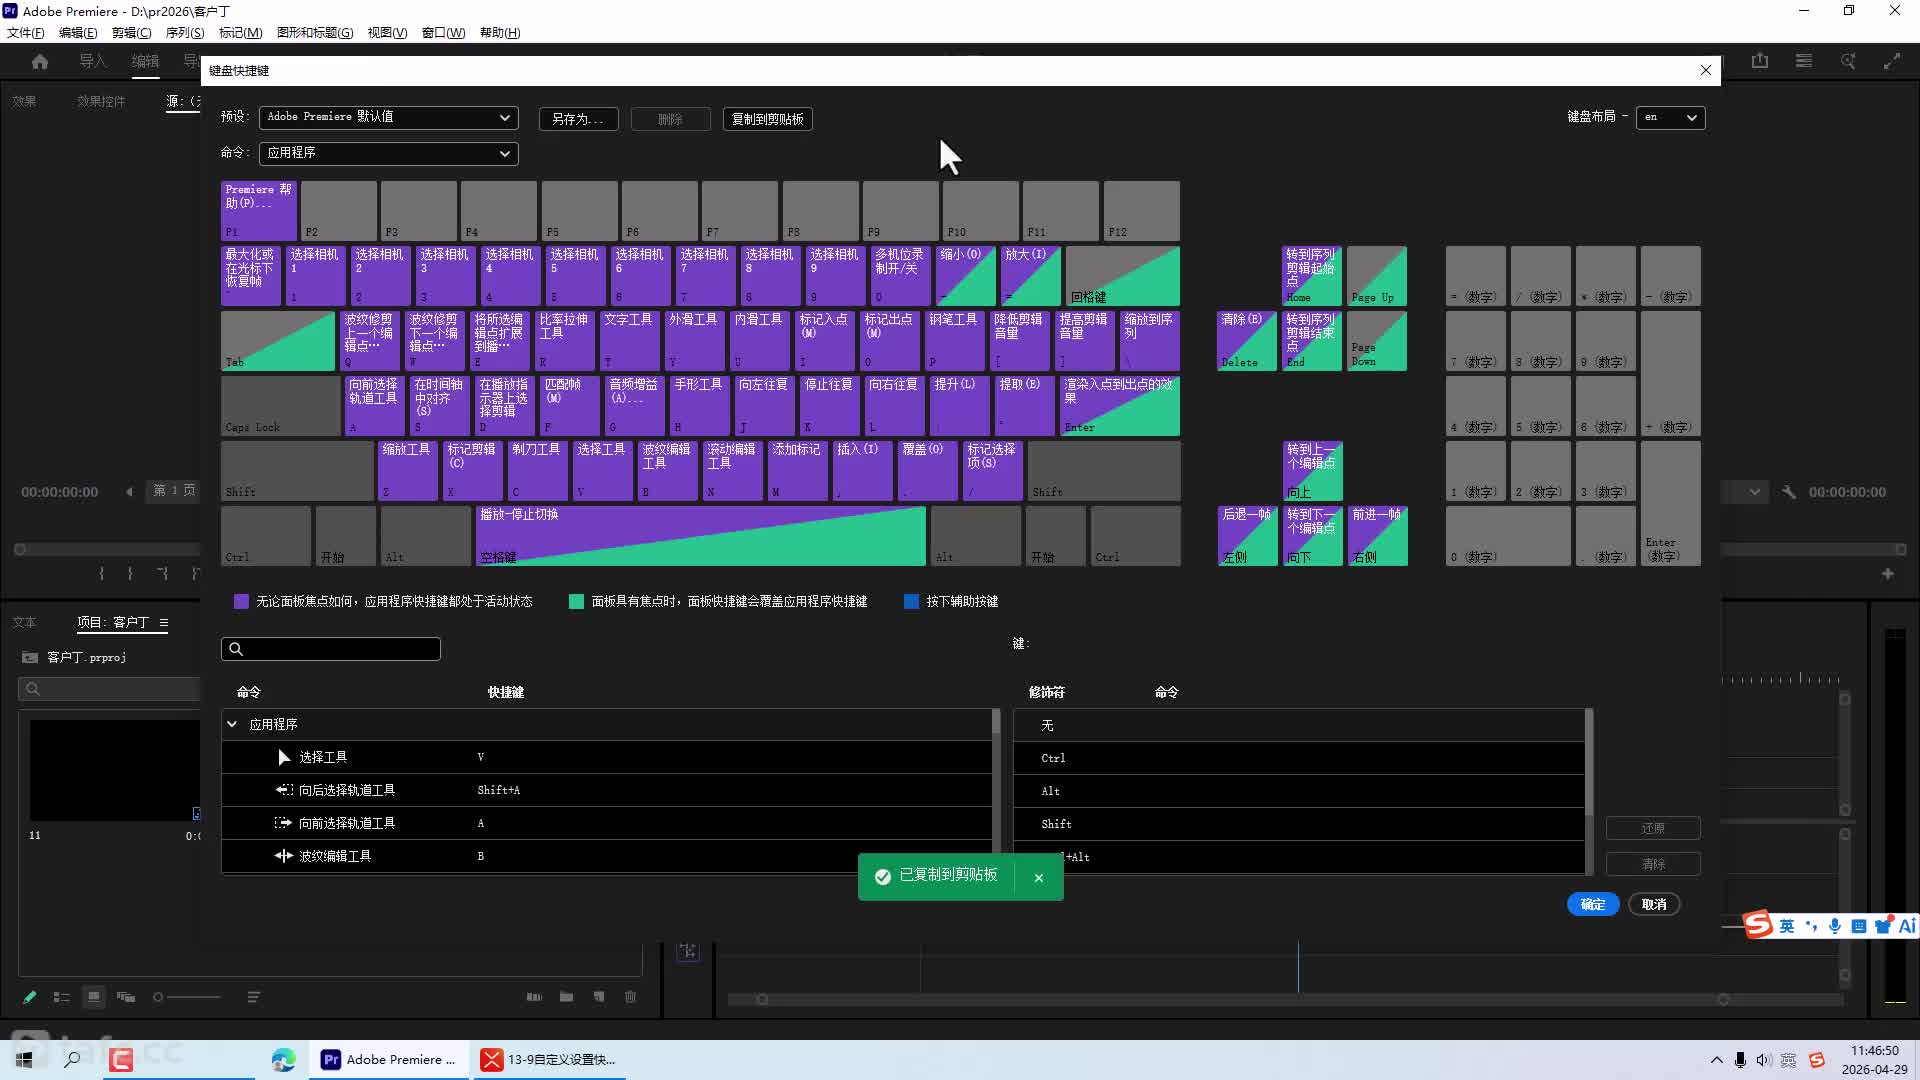Click the microphone icon on Sogou IME bar
This screenshot has width=1920, height=1080.
click(1835, 926)
